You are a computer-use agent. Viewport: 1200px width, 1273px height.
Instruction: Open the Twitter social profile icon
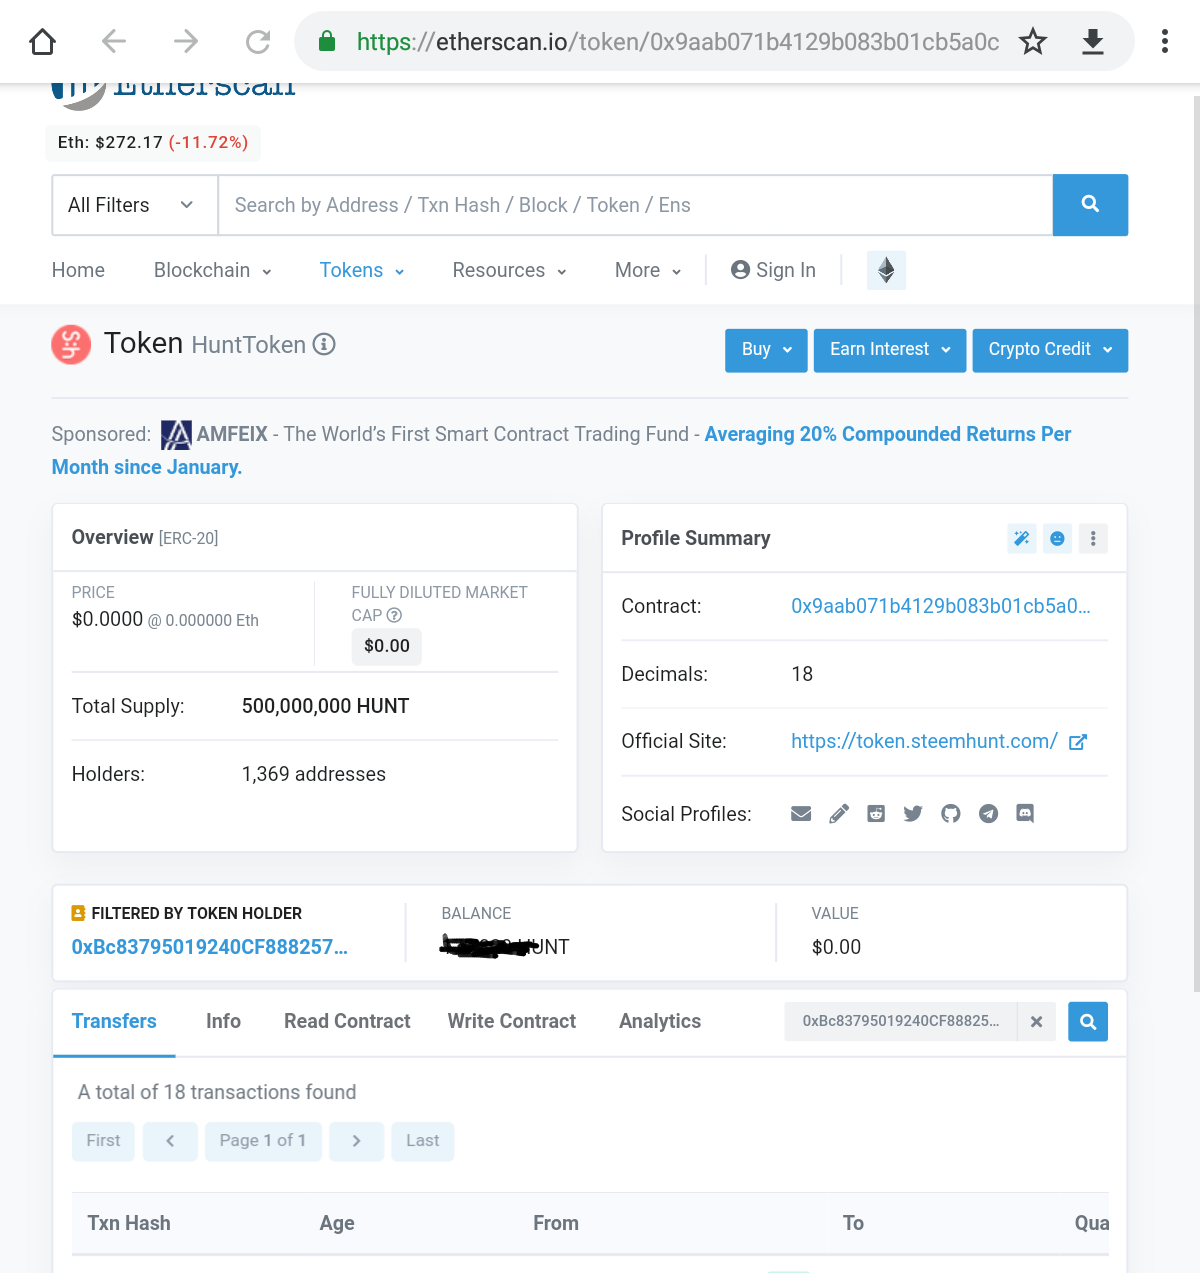coord(913,814)
